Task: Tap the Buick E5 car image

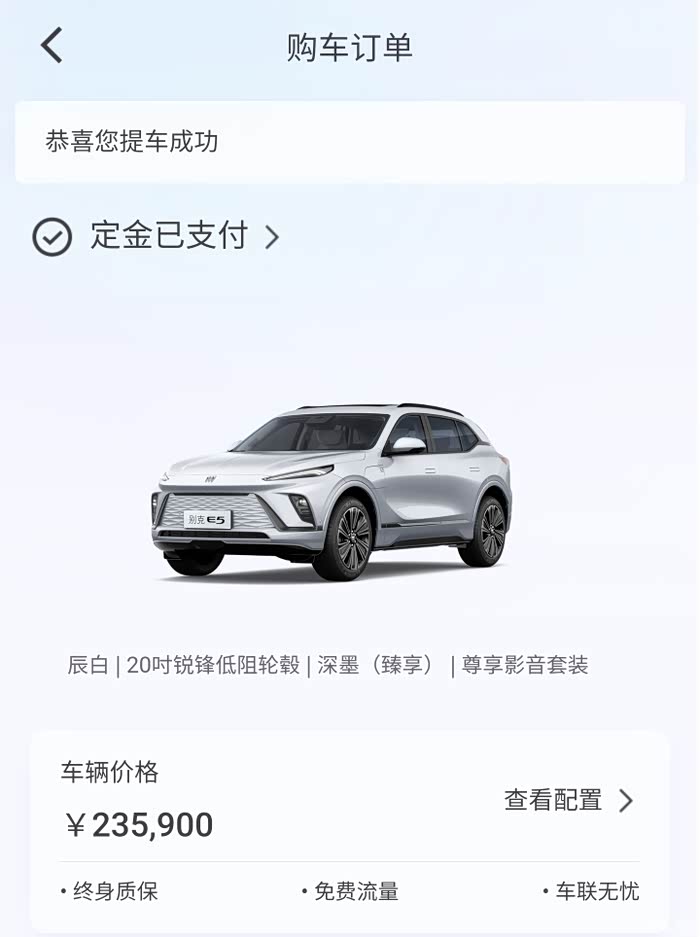Action: [331, 492]
